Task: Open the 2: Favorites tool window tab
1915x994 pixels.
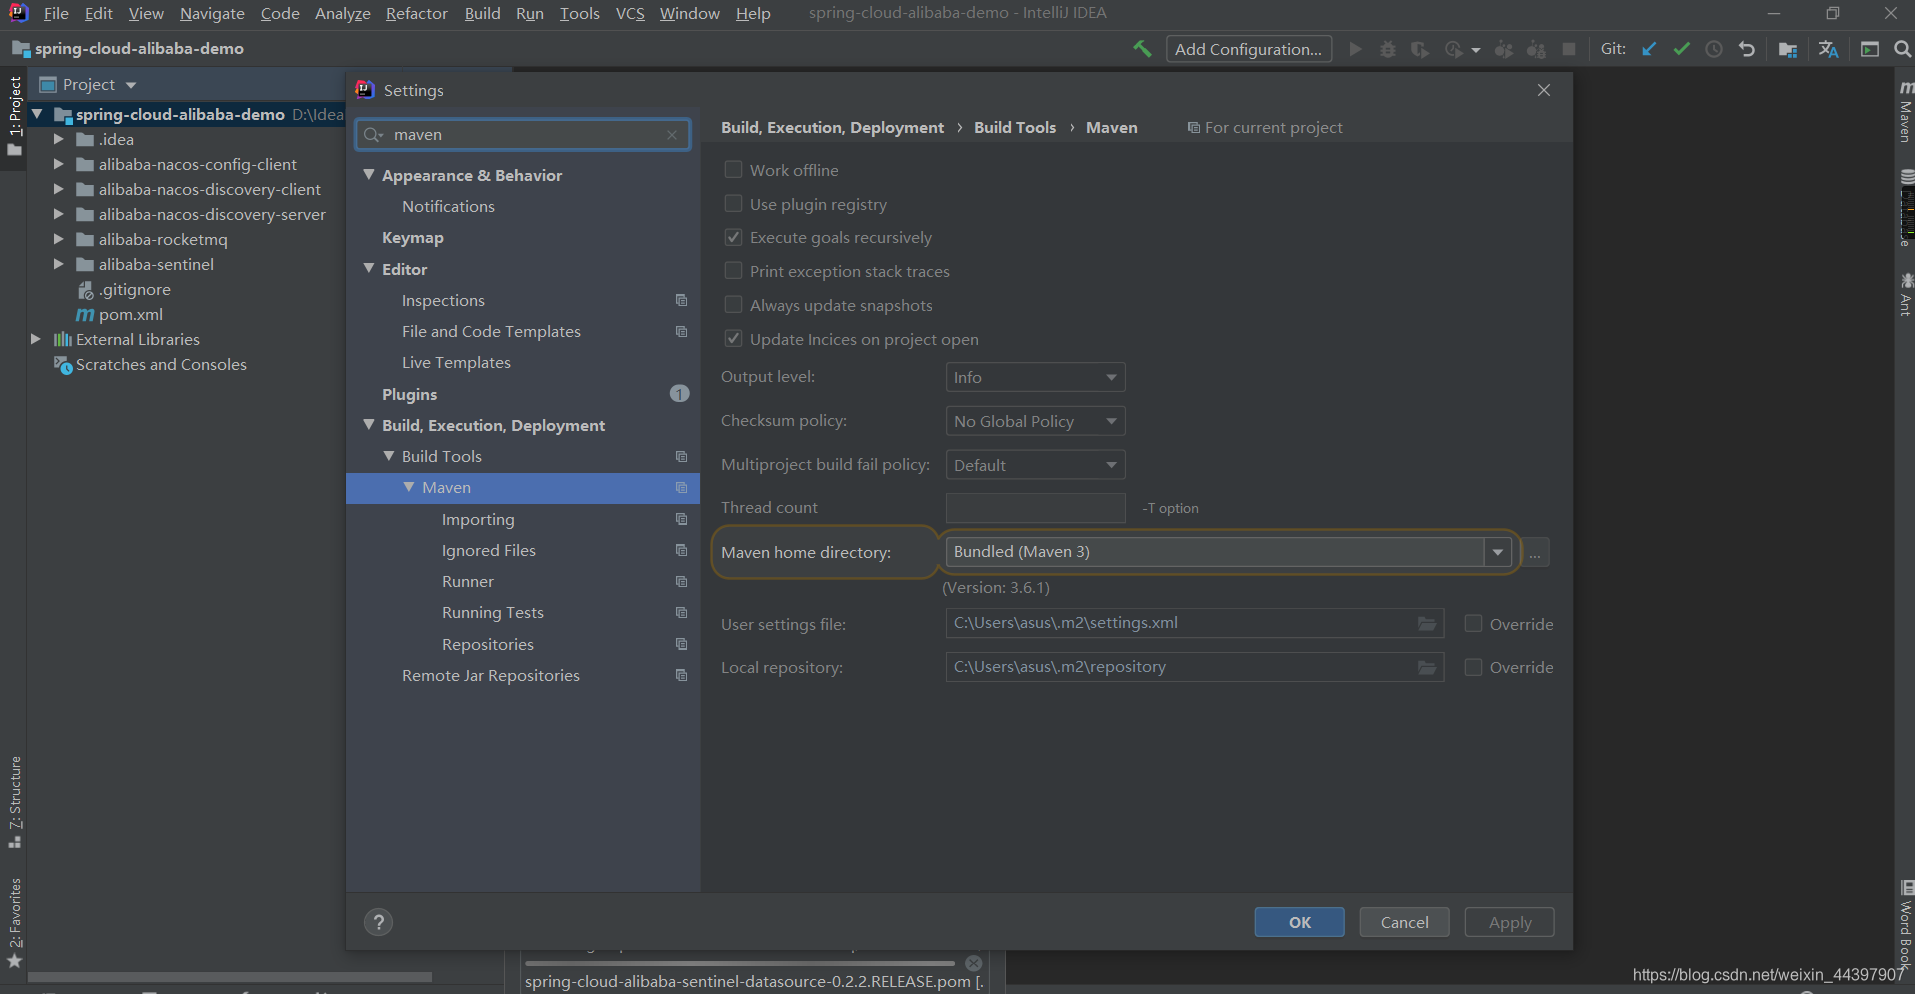Action: tap(15, 924)
